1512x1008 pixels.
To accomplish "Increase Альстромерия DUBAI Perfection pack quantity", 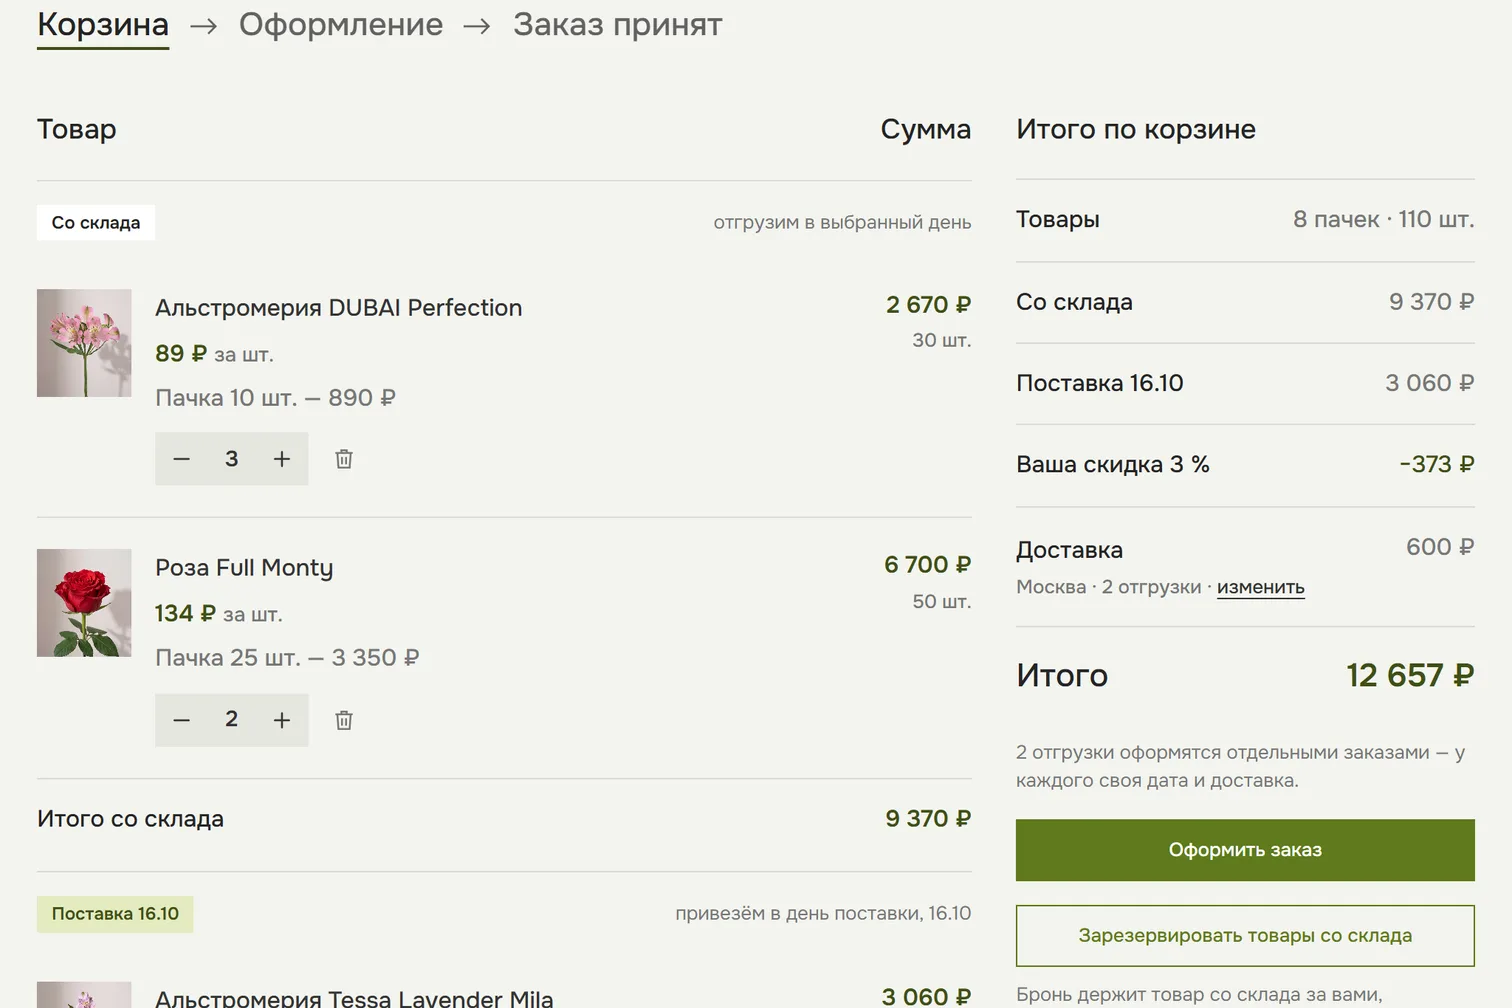I will 282,459.
